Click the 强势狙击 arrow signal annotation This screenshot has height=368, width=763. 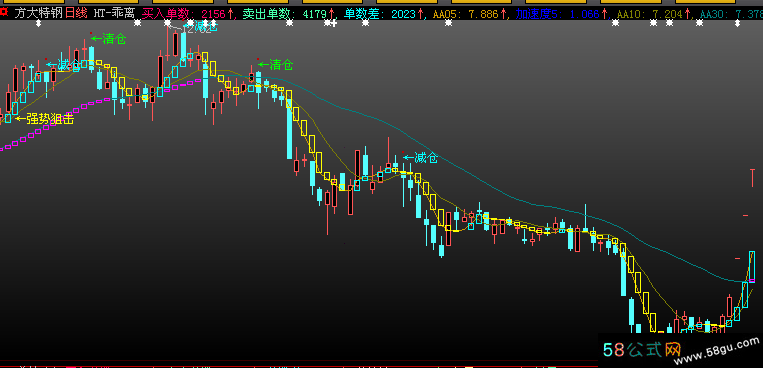point(44,118)
